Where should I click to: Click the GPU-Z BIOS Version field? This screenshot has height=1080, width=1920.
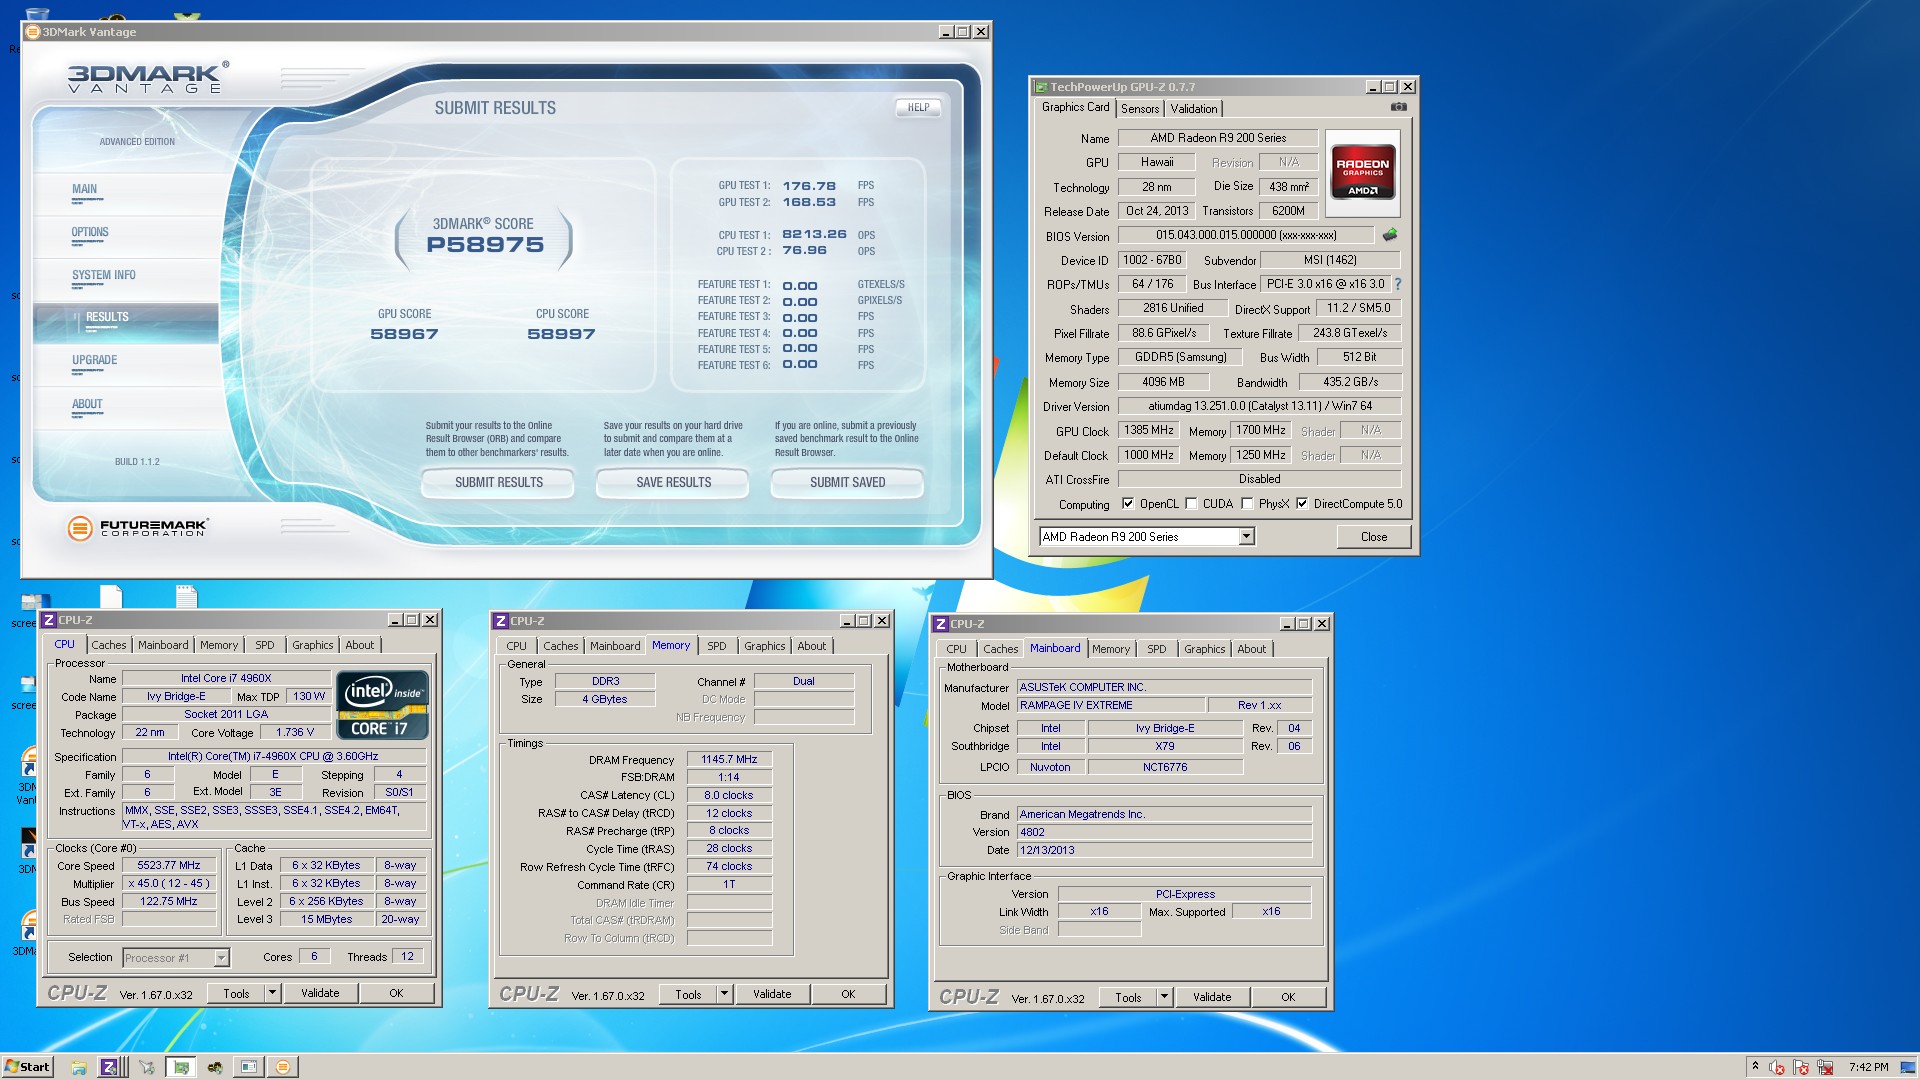(x=1246, y=236)
